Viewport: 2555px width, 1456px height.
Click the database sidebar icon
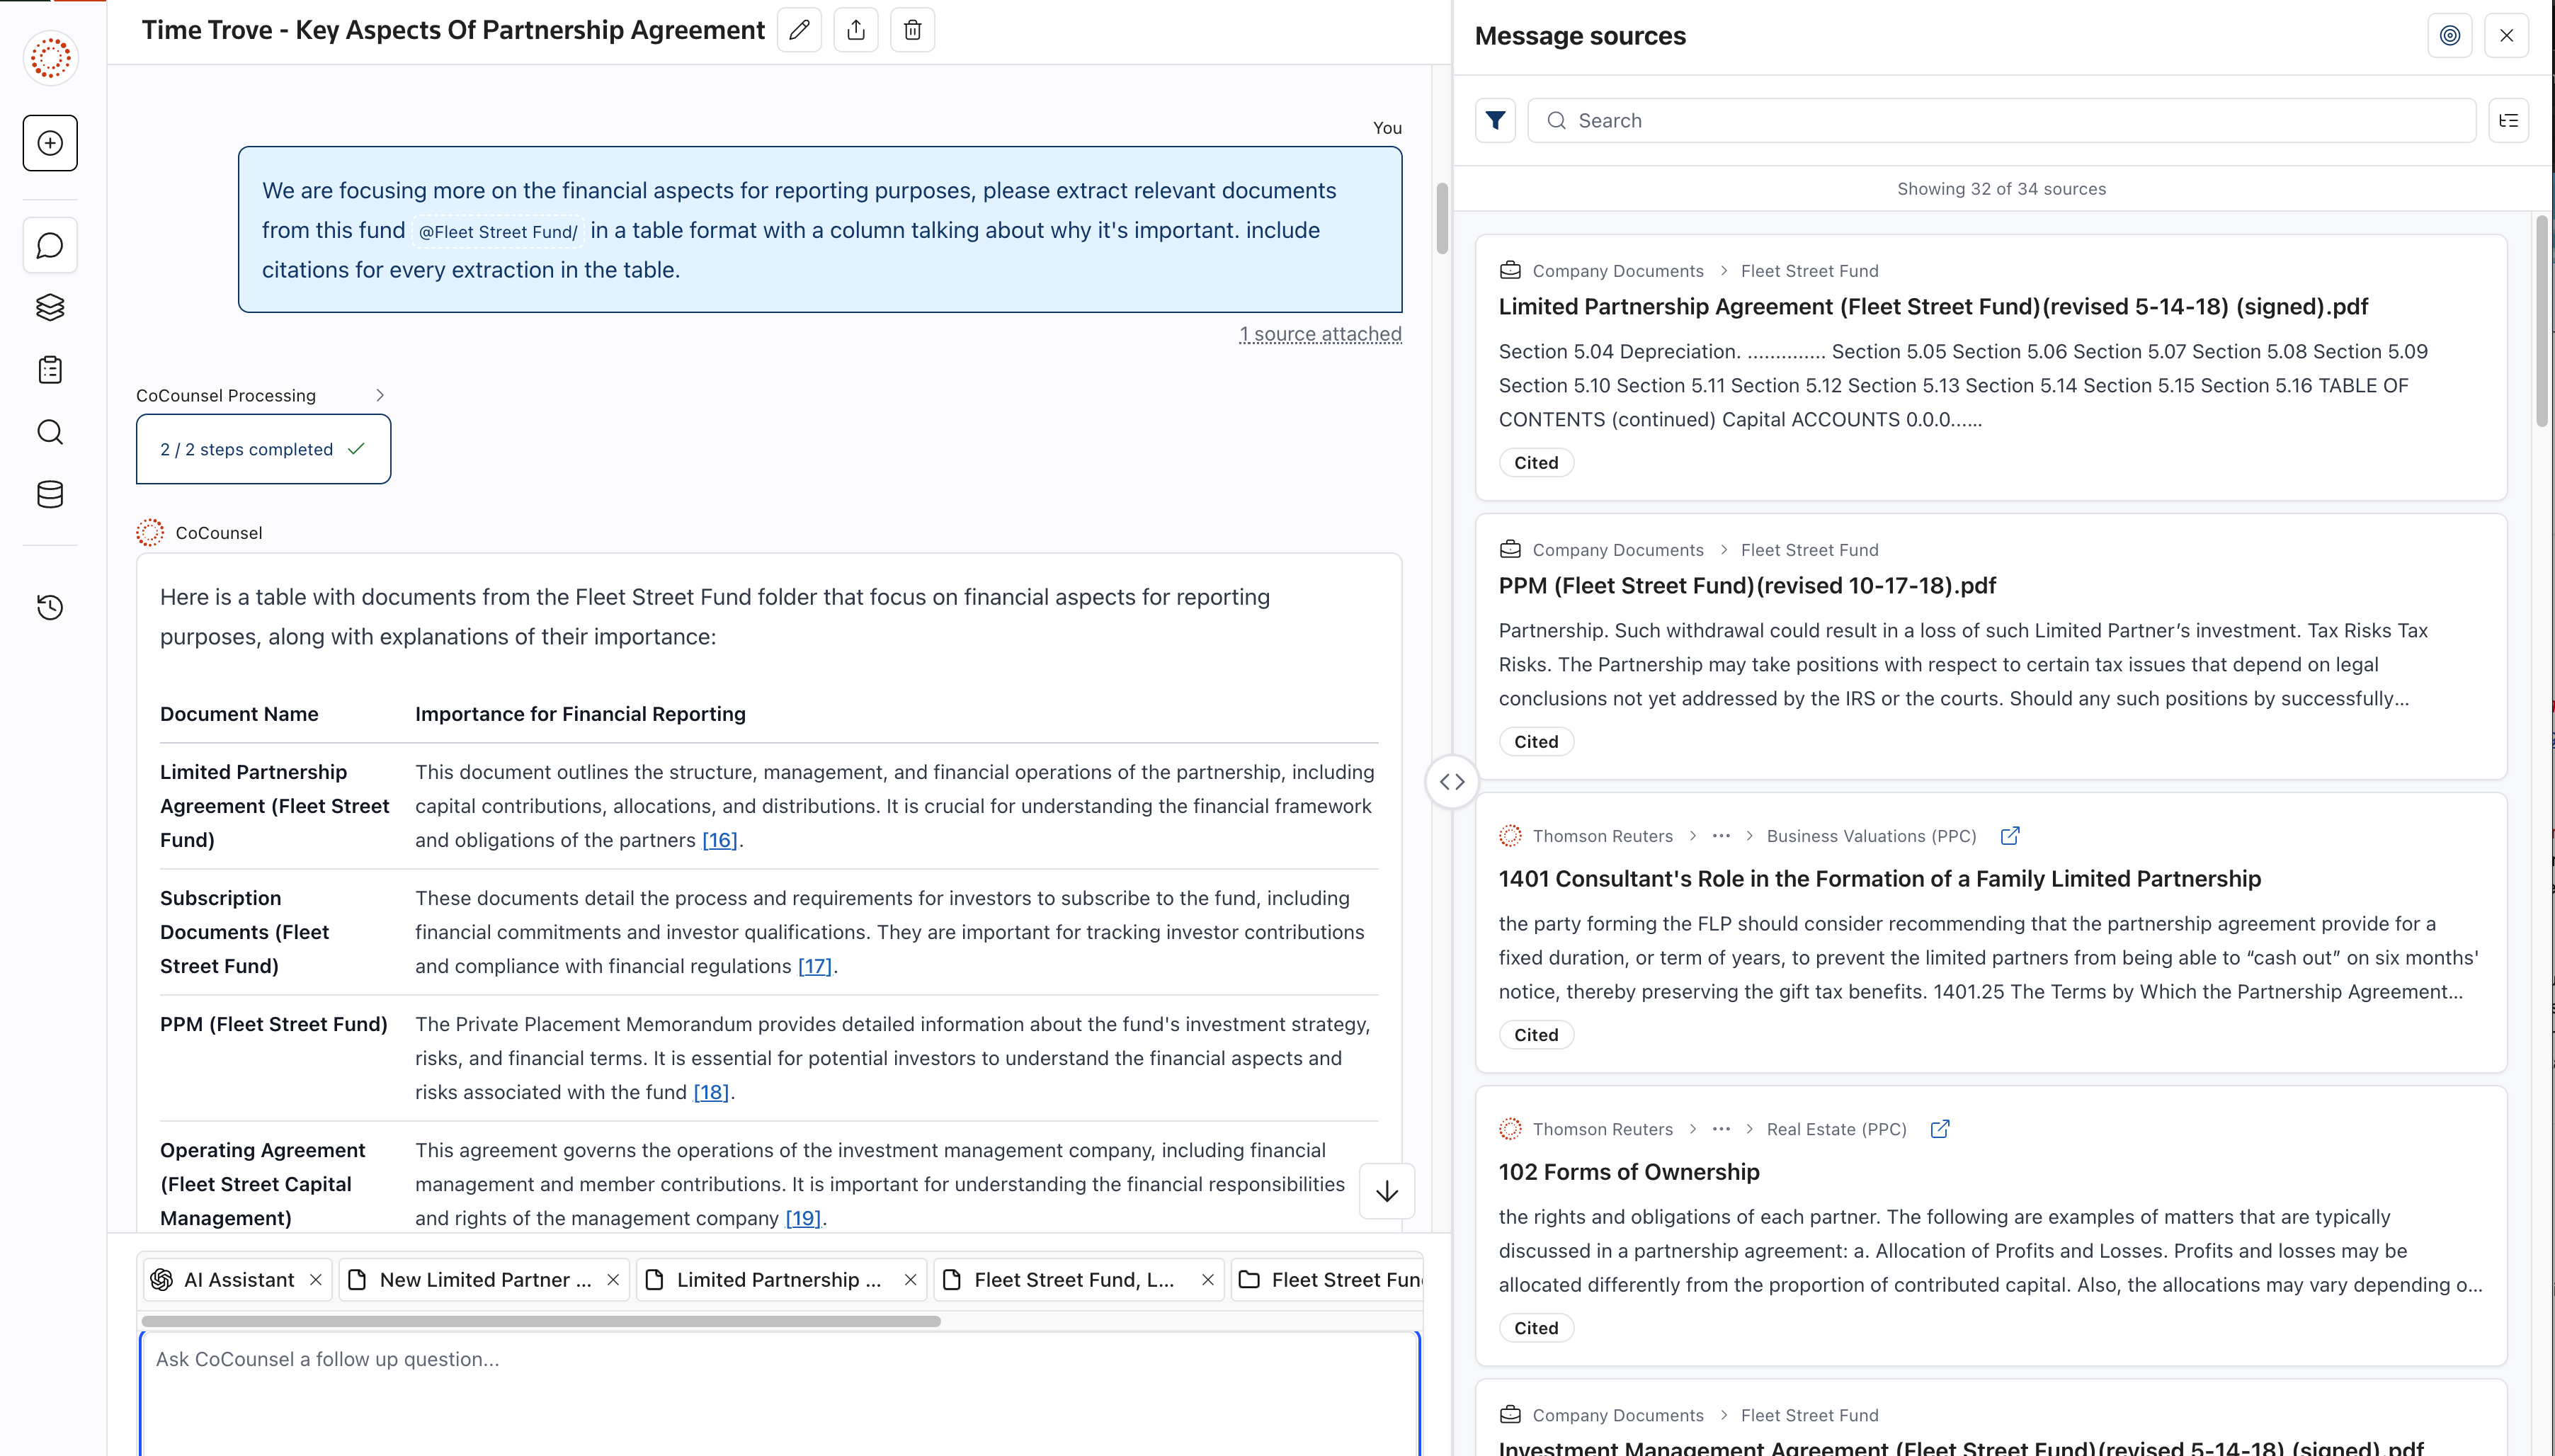click(x=50, y=494)
